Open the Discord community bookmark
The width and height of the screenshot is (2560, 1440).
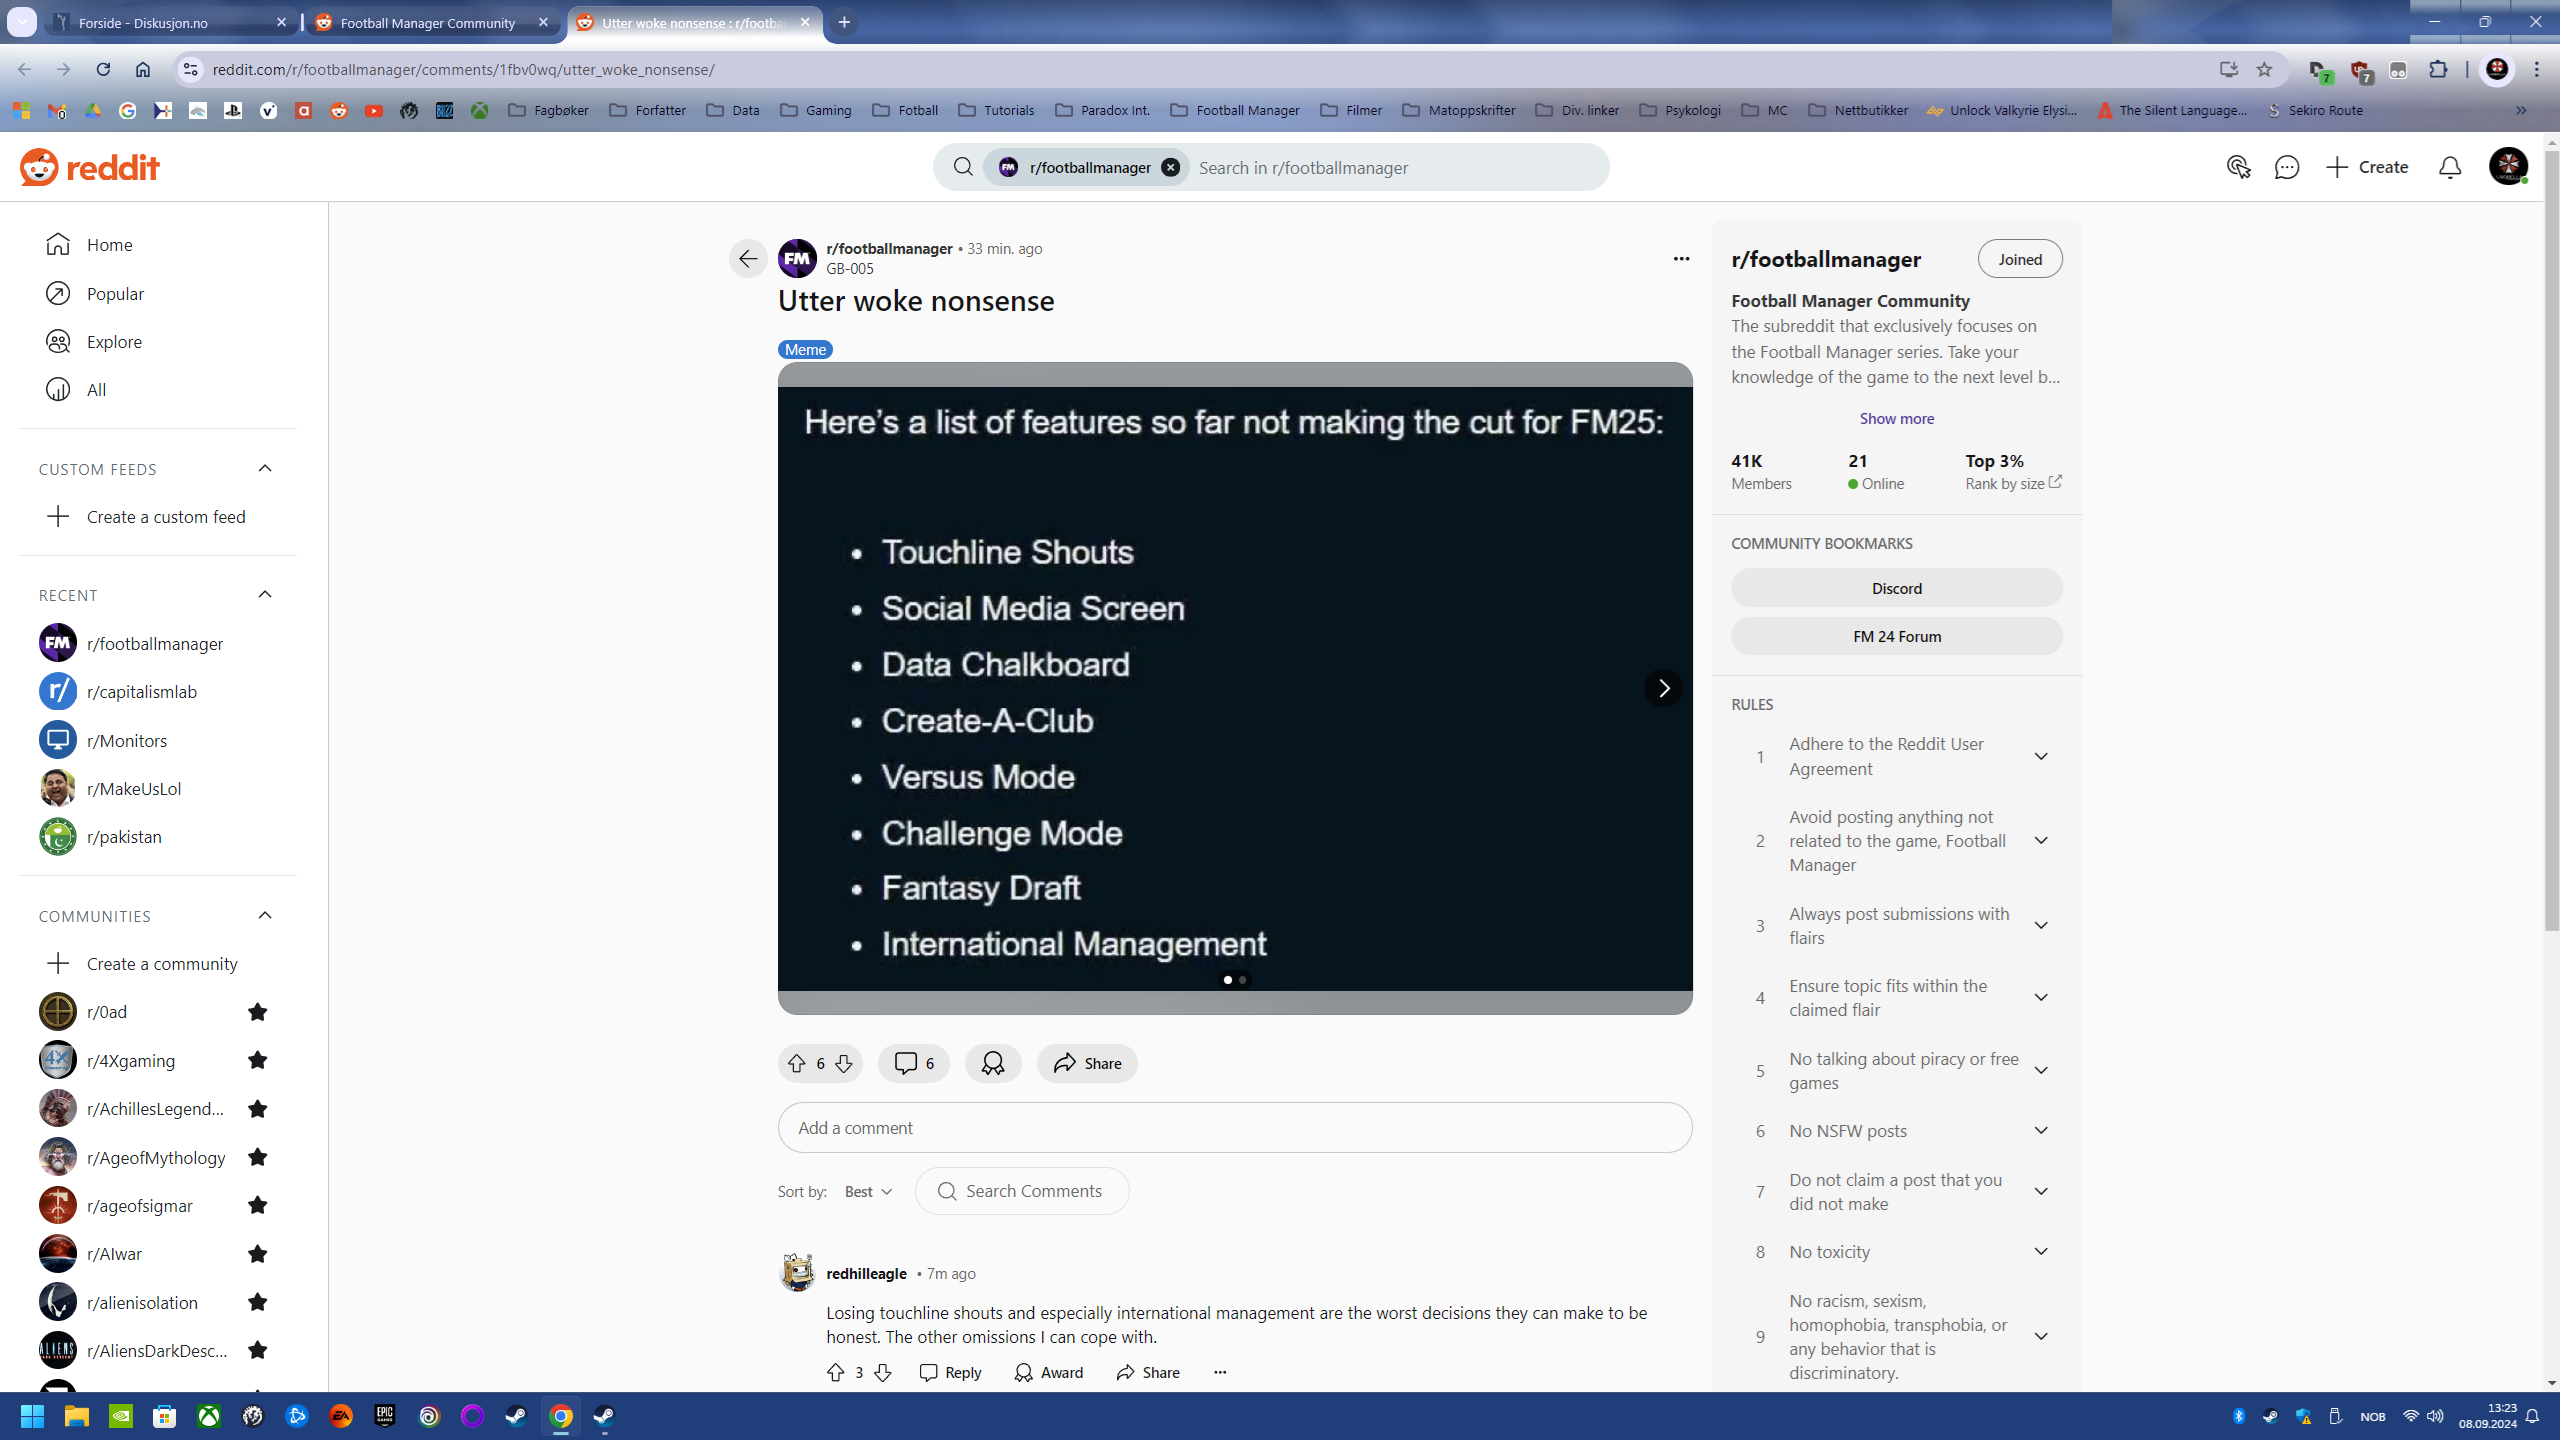coord(1896,588)
